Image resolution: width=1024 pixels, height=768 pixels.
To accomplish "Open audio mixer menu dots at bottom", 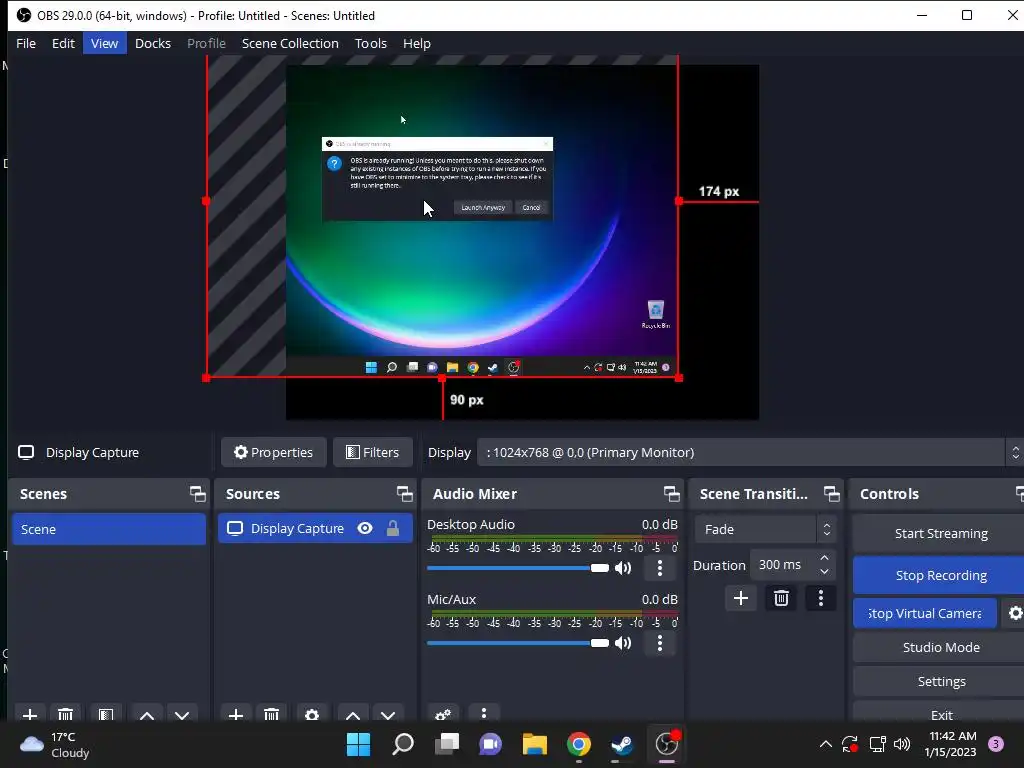I will 484,714.
